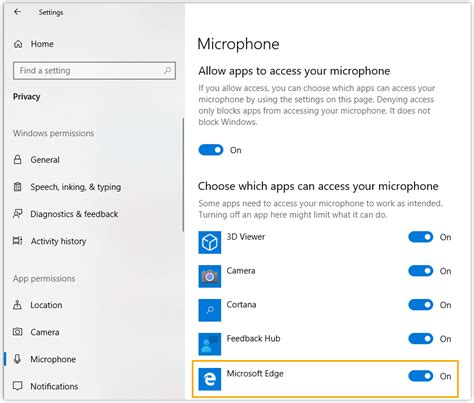Disable microphone access for the Camera app

420,271
